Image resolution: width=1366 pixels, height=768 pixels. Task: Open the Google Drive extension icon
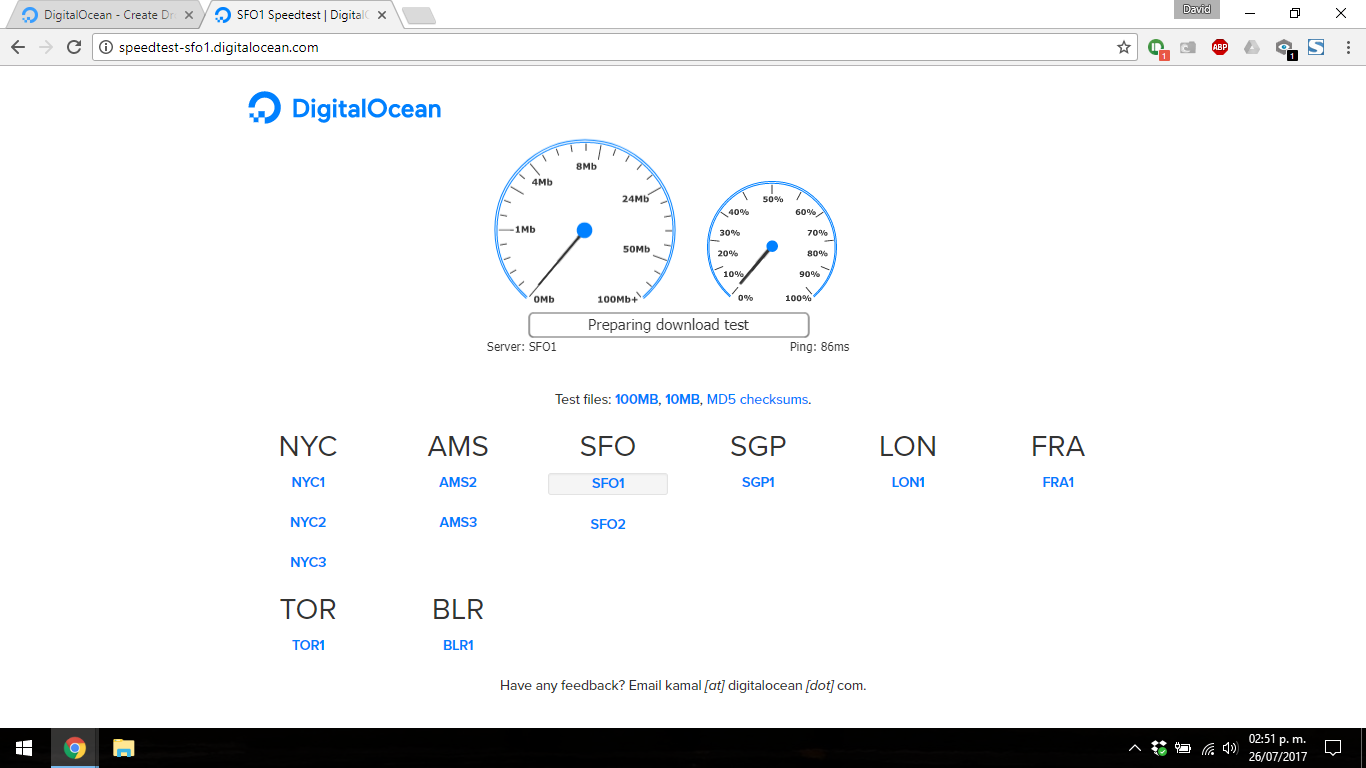pyautogui.click(x=1252, y=47)
